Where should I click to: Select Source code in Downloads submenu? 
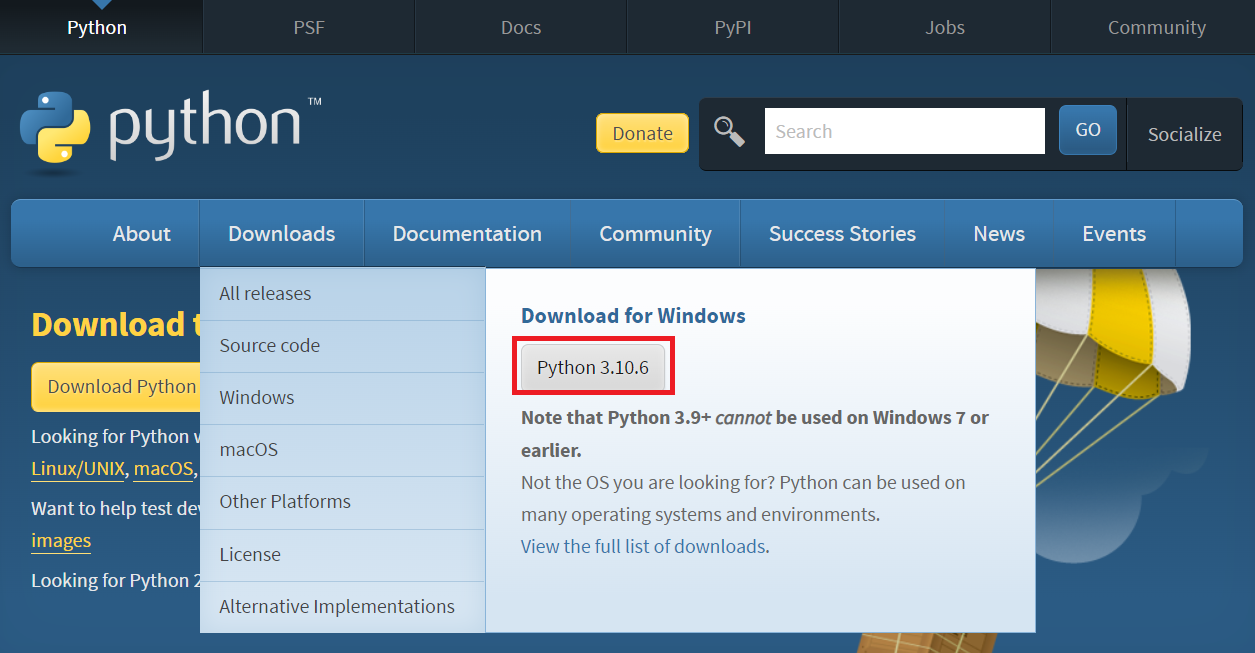coord(342,346)
